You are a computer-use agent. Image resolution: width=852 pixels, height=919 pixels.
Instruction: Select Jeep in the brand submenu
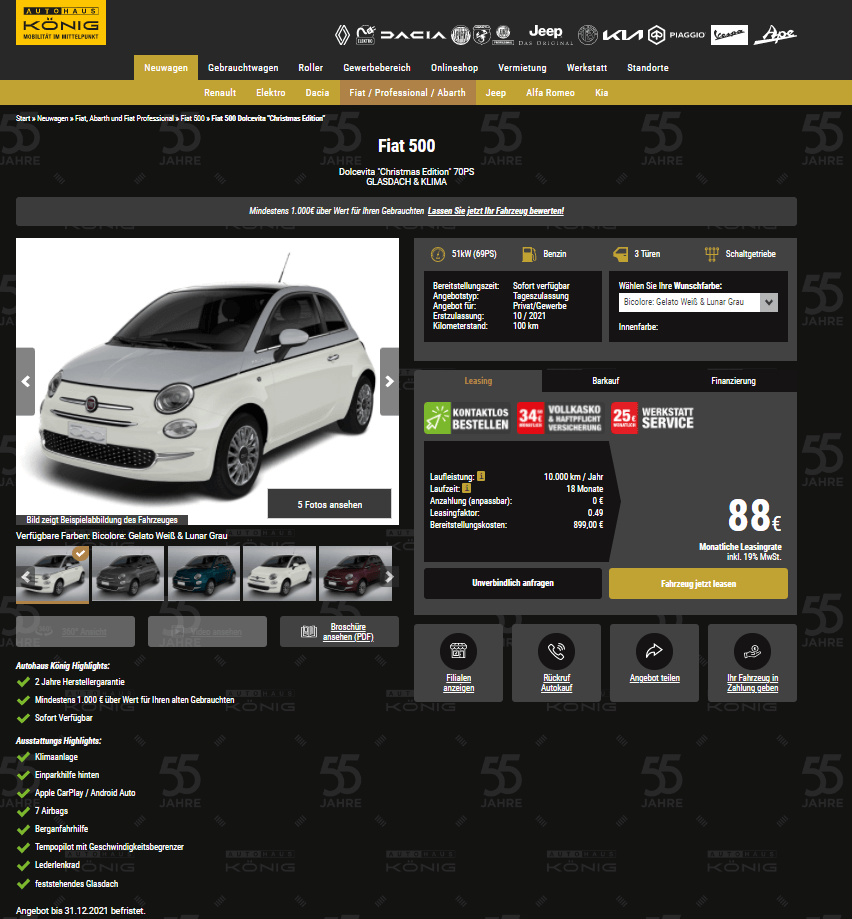coord(495,93)
